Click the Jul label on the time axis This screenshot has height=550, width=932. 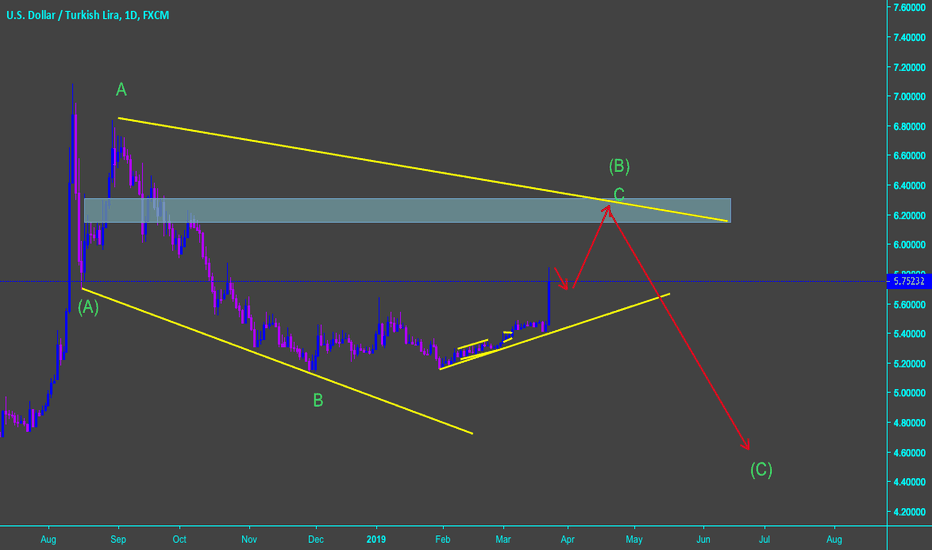coord(764,539)
